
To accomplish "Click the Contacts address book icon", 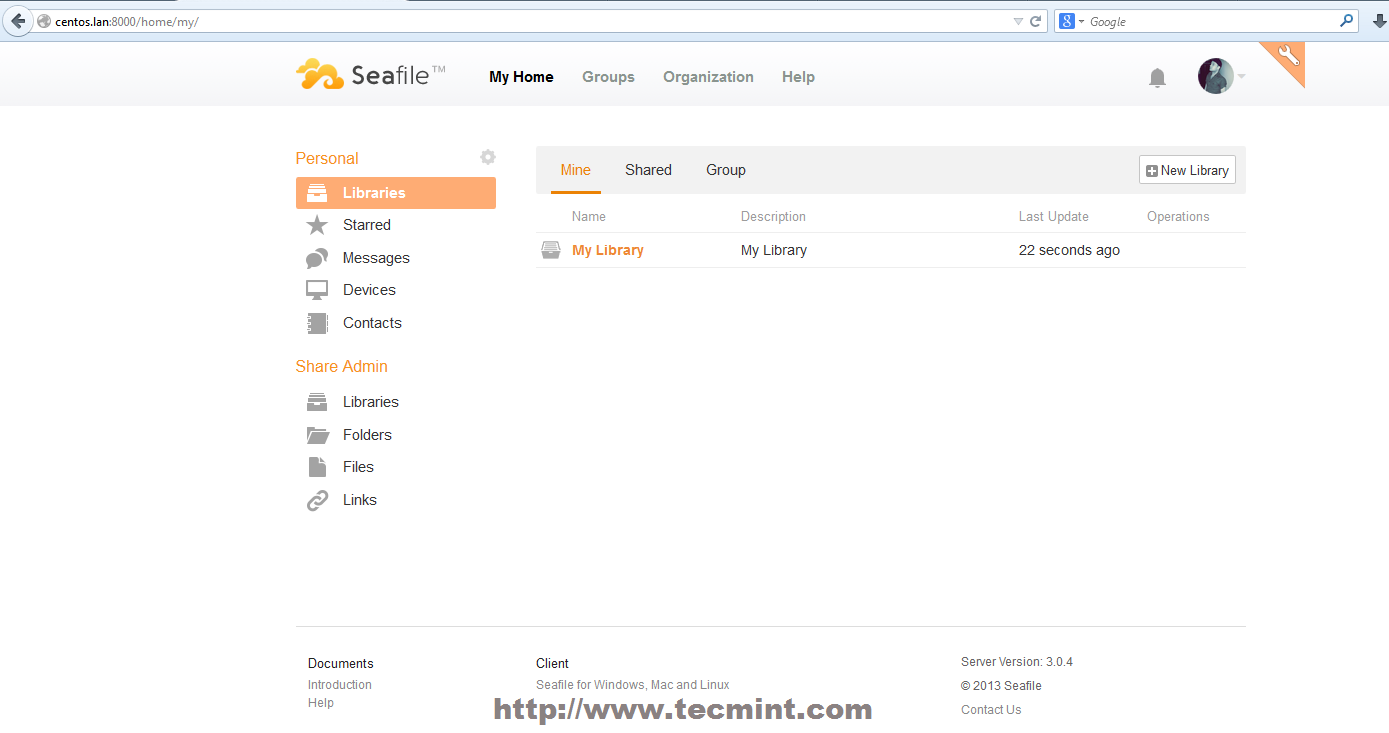I will click(x=317, y=323).
